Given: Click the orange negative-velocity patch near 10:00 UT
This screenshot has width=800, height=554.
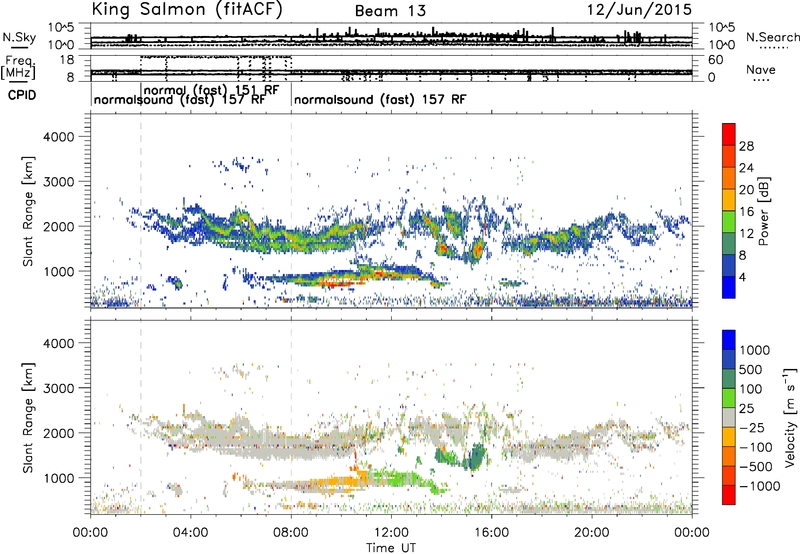Looking at the screenshot, I should pos(341,482).
